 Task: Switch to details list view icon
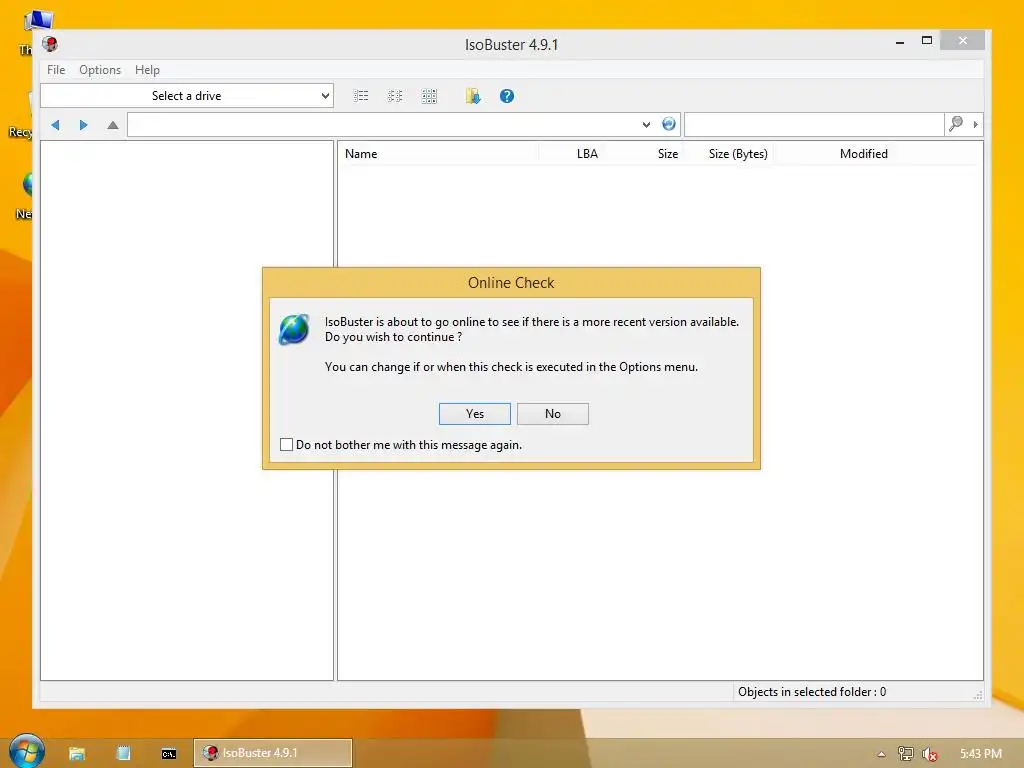point(360,97)
